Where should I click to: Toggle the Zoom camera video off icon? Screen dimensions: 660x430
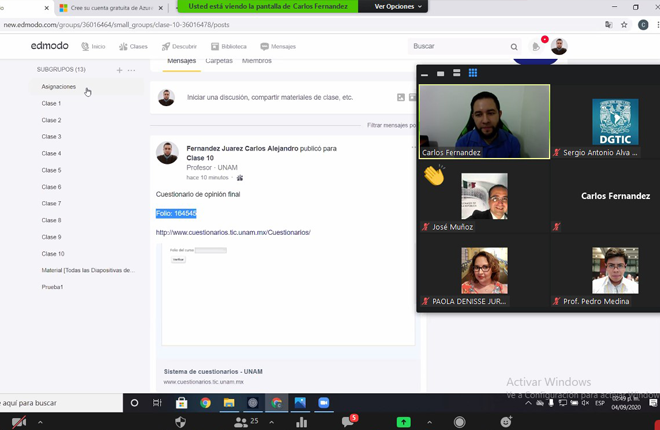(18, 422)
